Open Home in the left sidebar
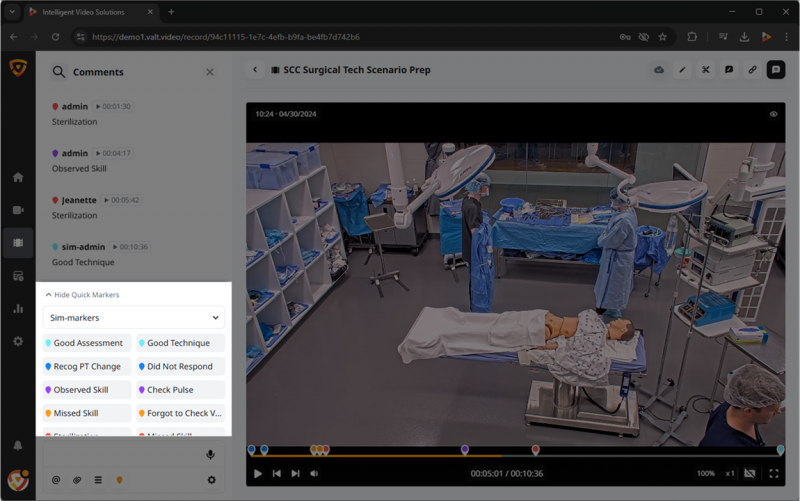This screenshot has width=800, height=501. pyautogui.click(x=18, y=177)
